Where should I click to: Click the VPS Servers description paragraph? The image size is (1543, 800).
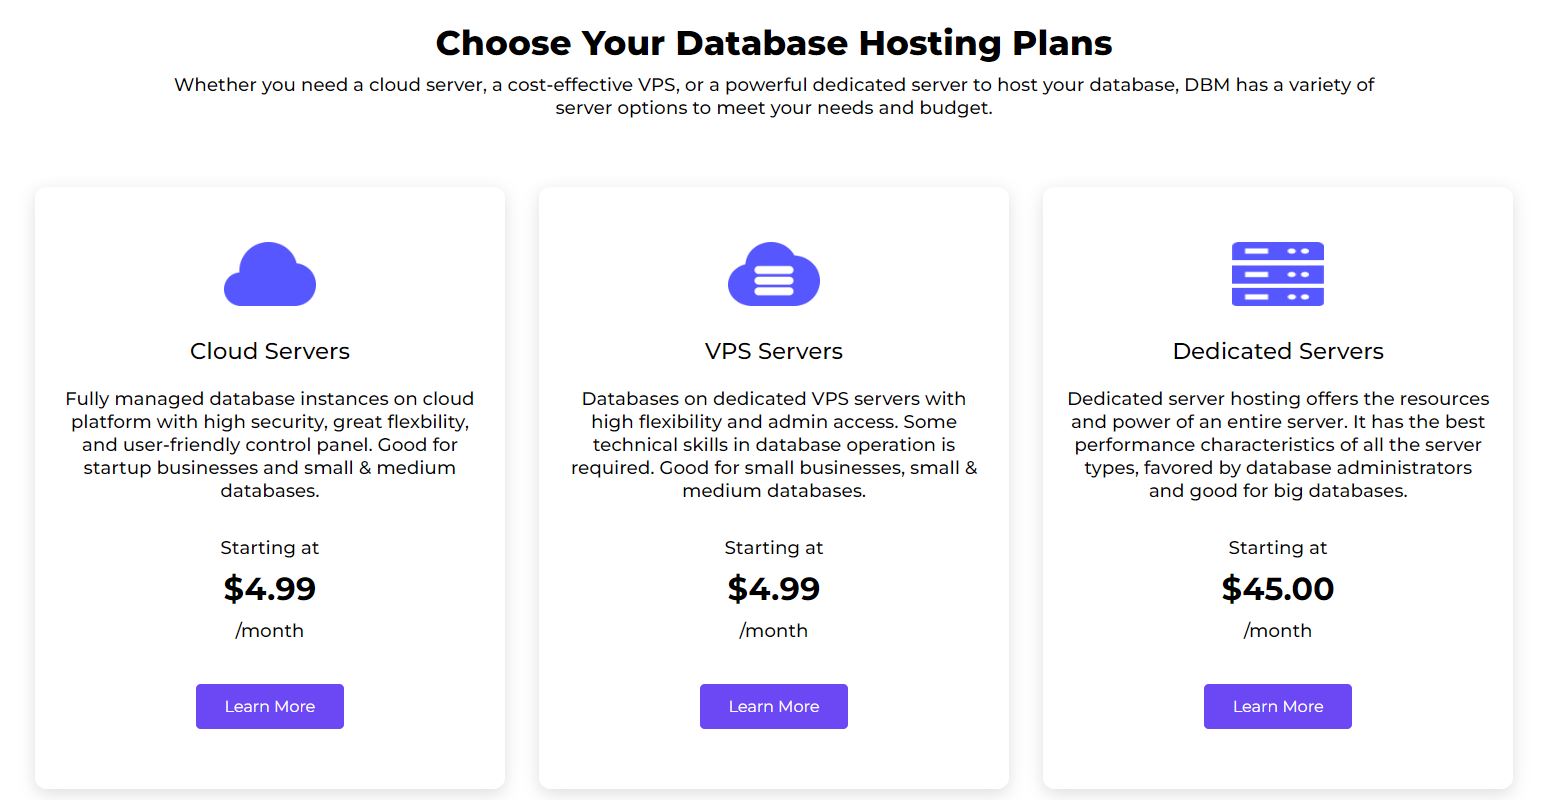tap(774, 445)
